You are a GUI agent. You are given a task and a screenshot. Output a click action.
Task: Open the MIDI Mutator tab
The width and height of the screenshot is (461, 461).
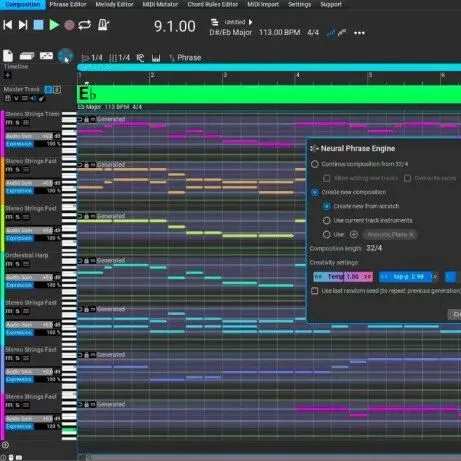point(160,4)
